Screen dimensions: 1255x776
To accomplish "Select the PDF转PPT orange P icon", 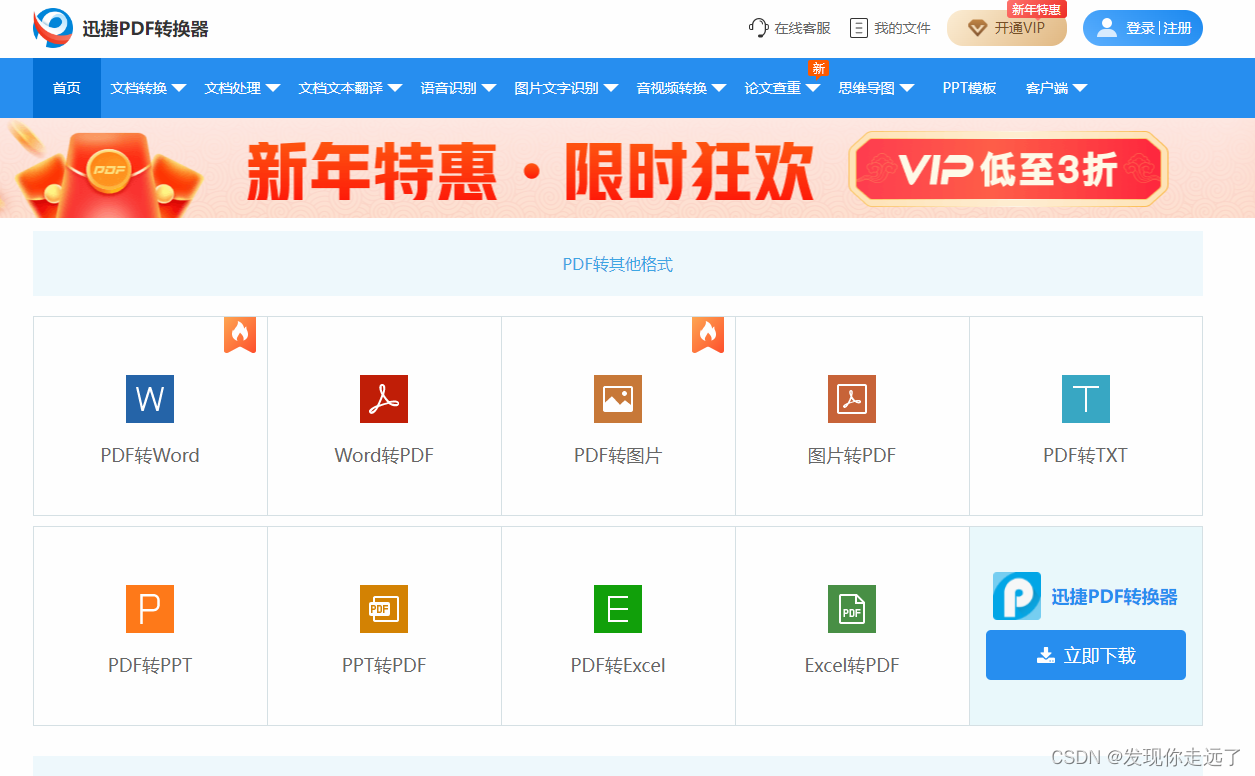I will [150, 609].
